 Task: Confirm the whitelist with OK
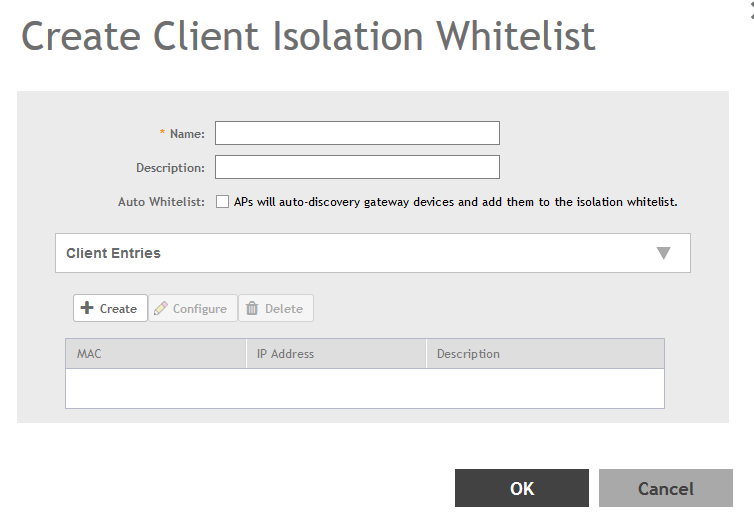coord(522,488)
